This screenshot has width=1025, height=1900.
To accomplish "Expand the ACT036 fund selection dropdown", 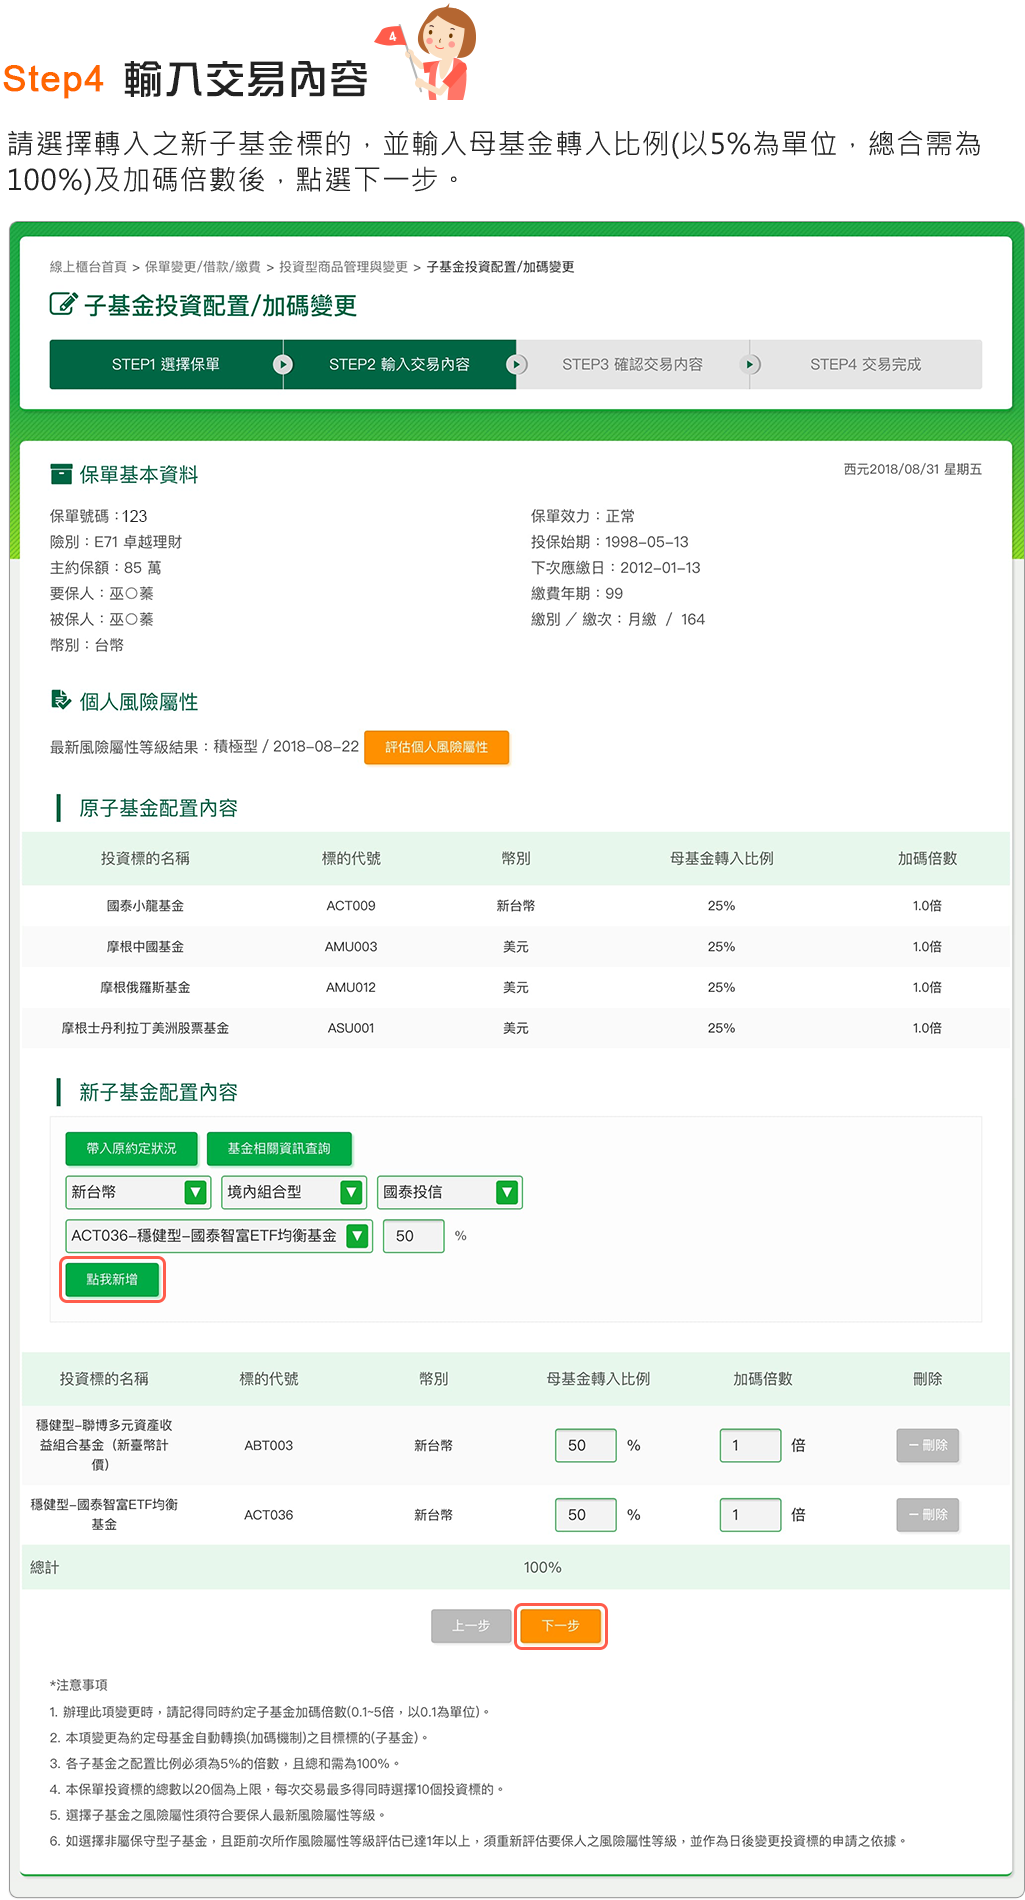I will coord(218,1236).
